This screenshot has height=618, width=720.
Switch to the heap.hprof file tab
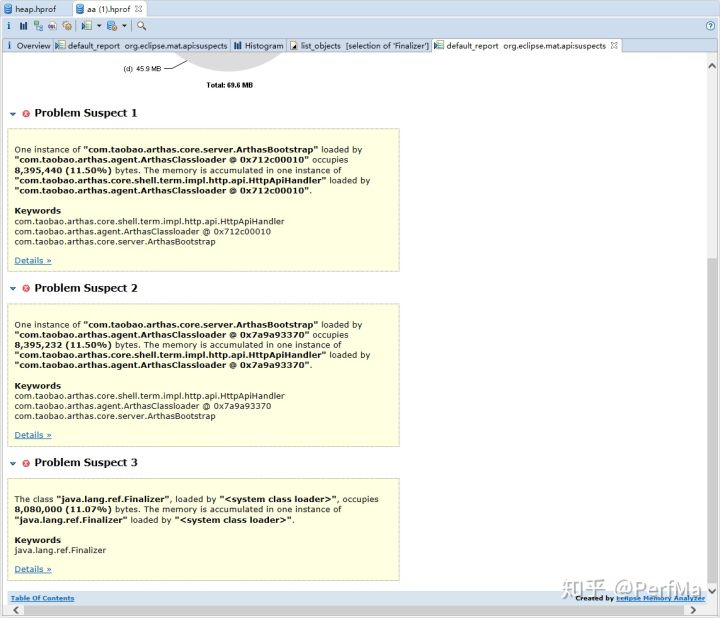click(x=30, y=9)
